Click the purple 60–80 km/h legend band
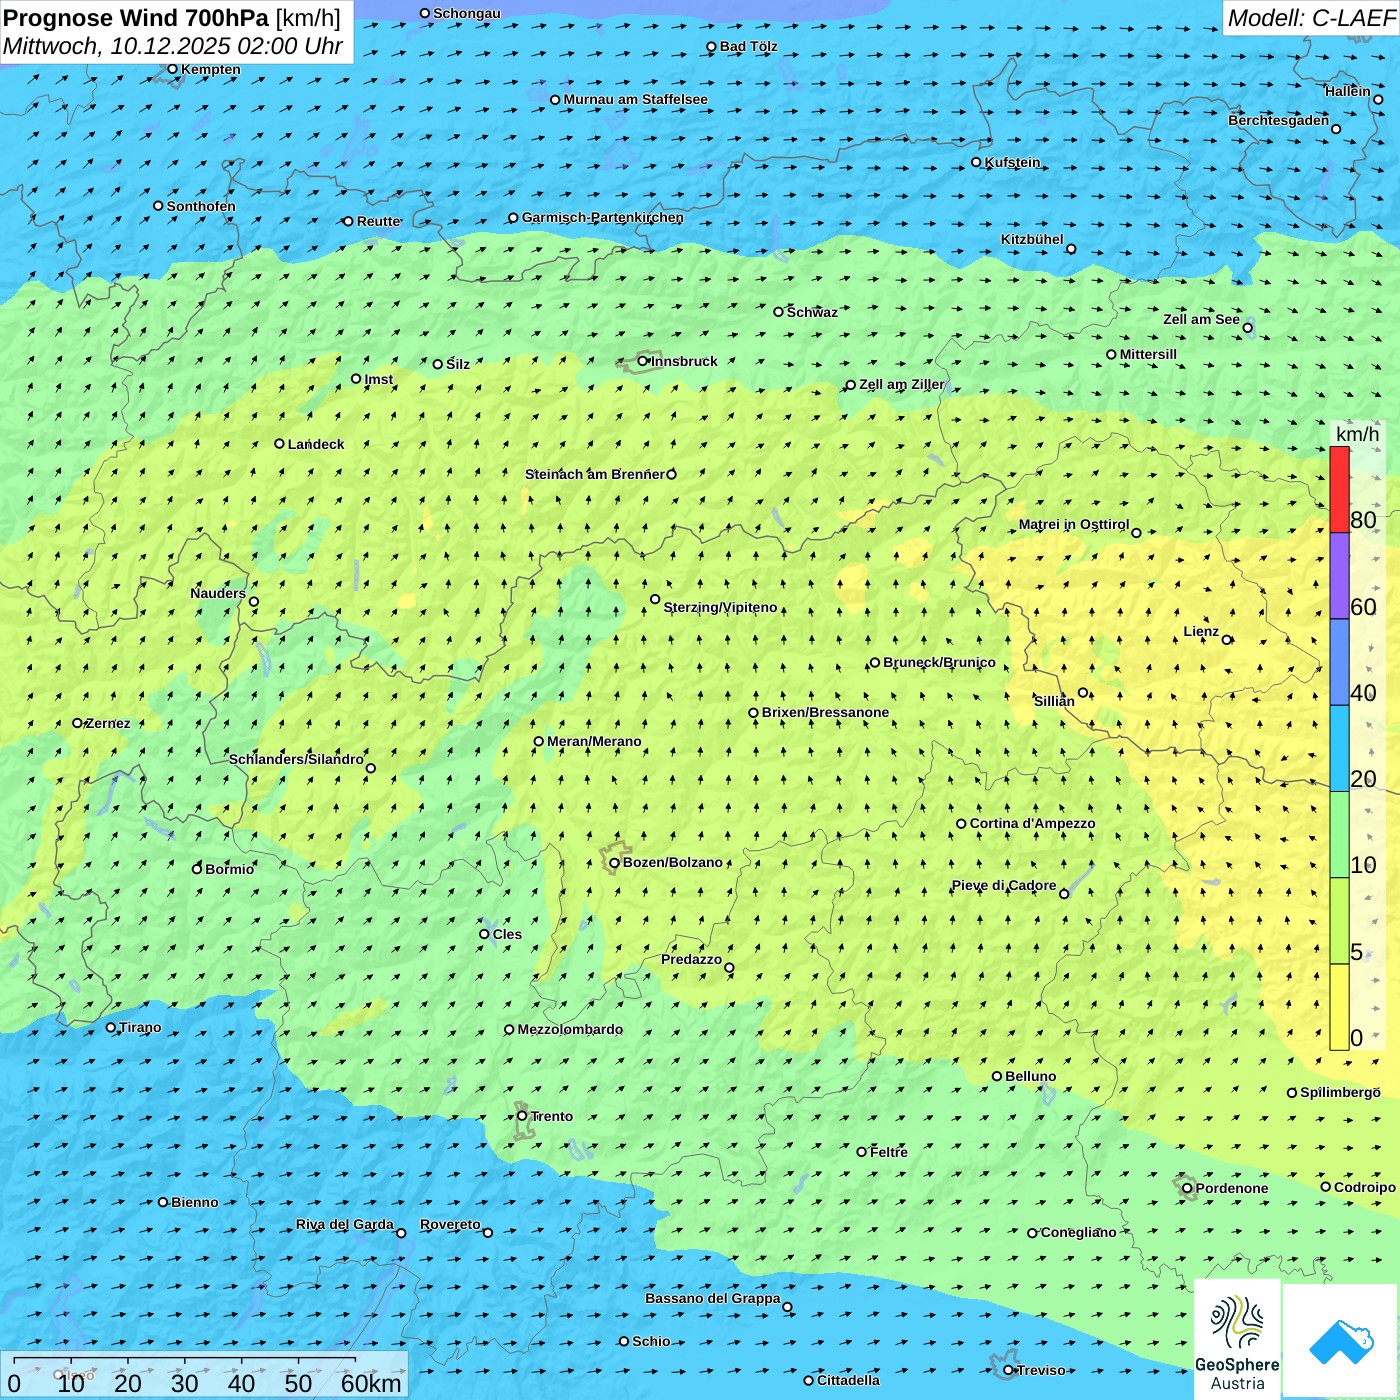This screenshot has width=1400, height=1400. [x=1339, y=576]
